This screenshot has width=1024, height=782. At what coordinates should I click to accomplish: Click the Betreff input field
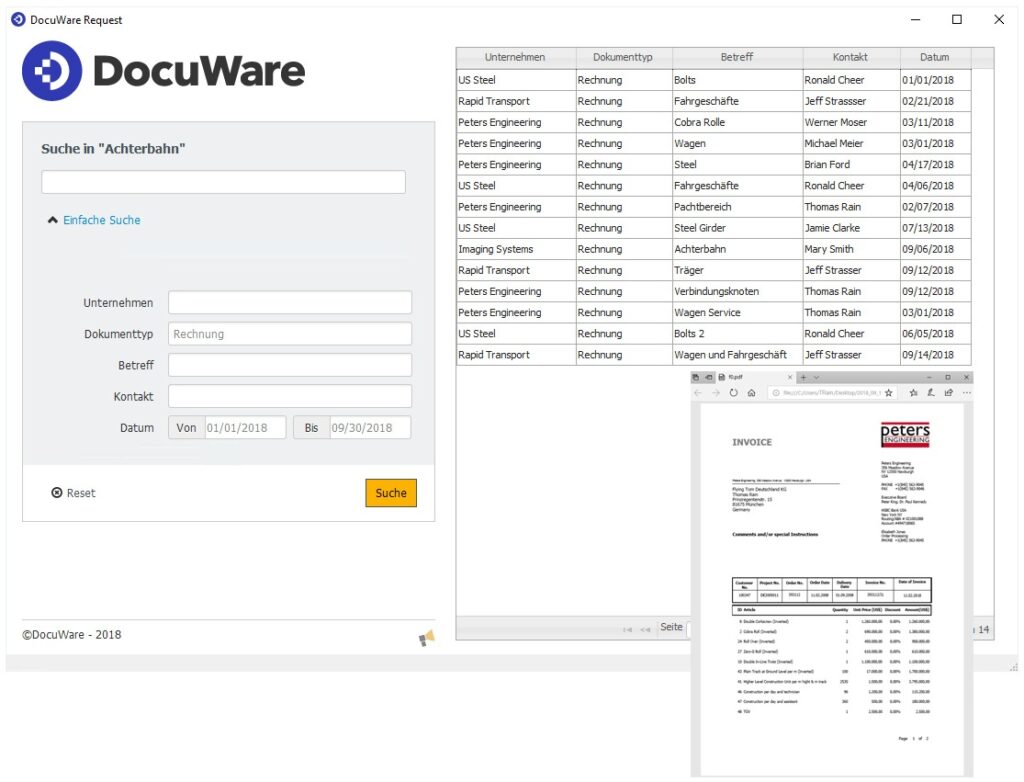290,365
